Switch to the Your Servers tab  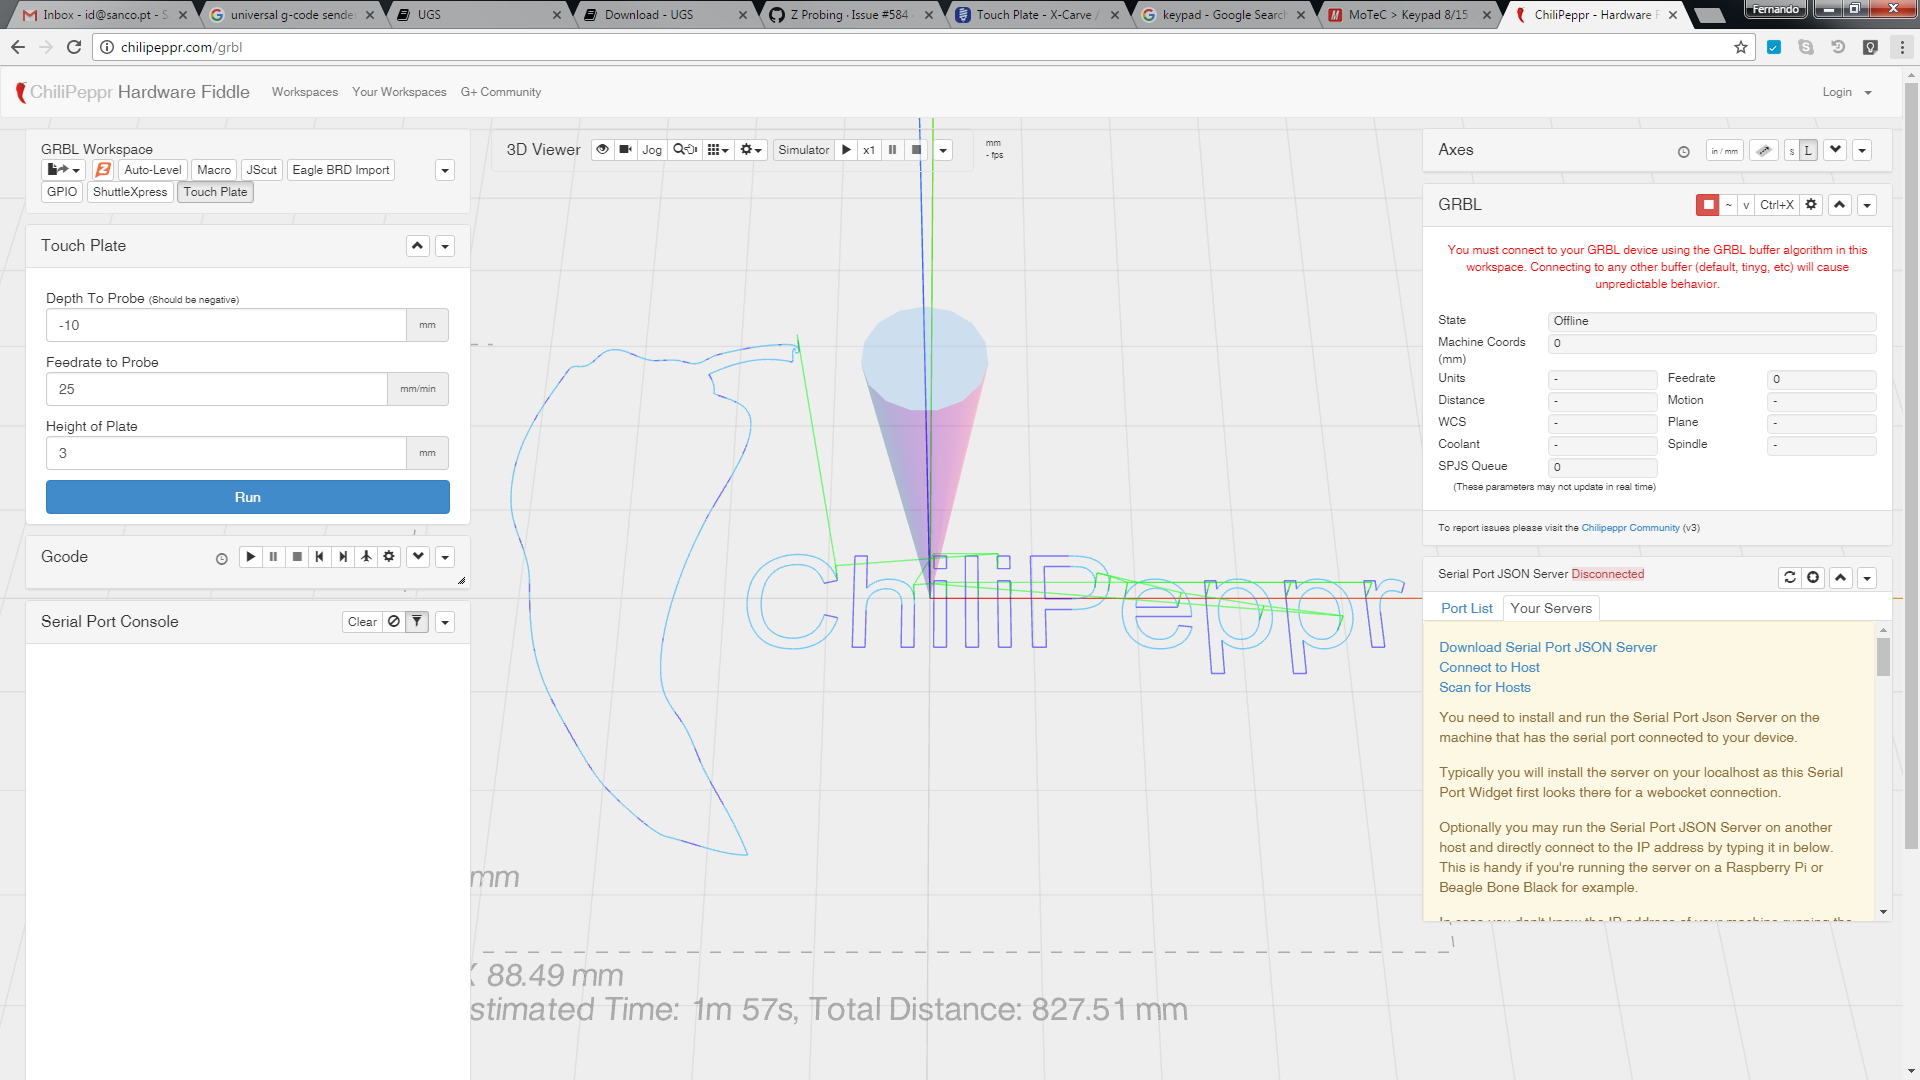pos(1551,608)
